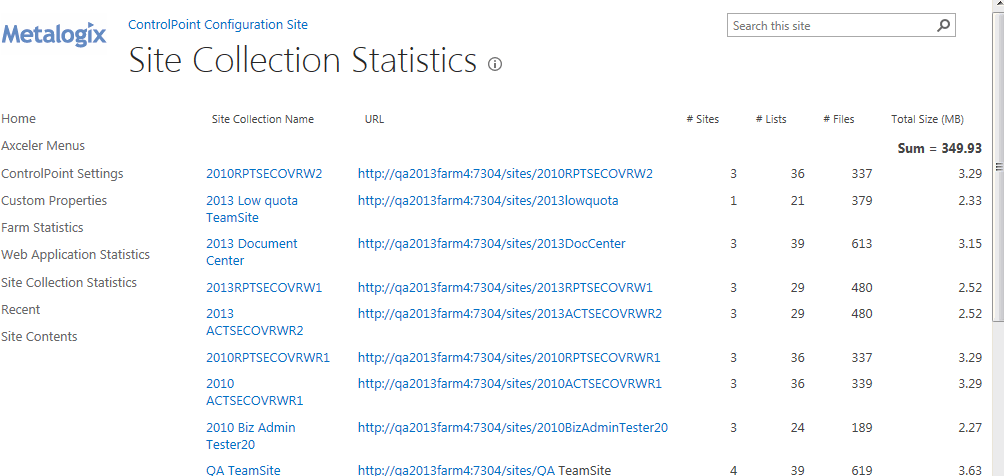This screenshot has width=1004, height=476.
Task: Open Site Contents from the sidebar
Action: point(39,337)
